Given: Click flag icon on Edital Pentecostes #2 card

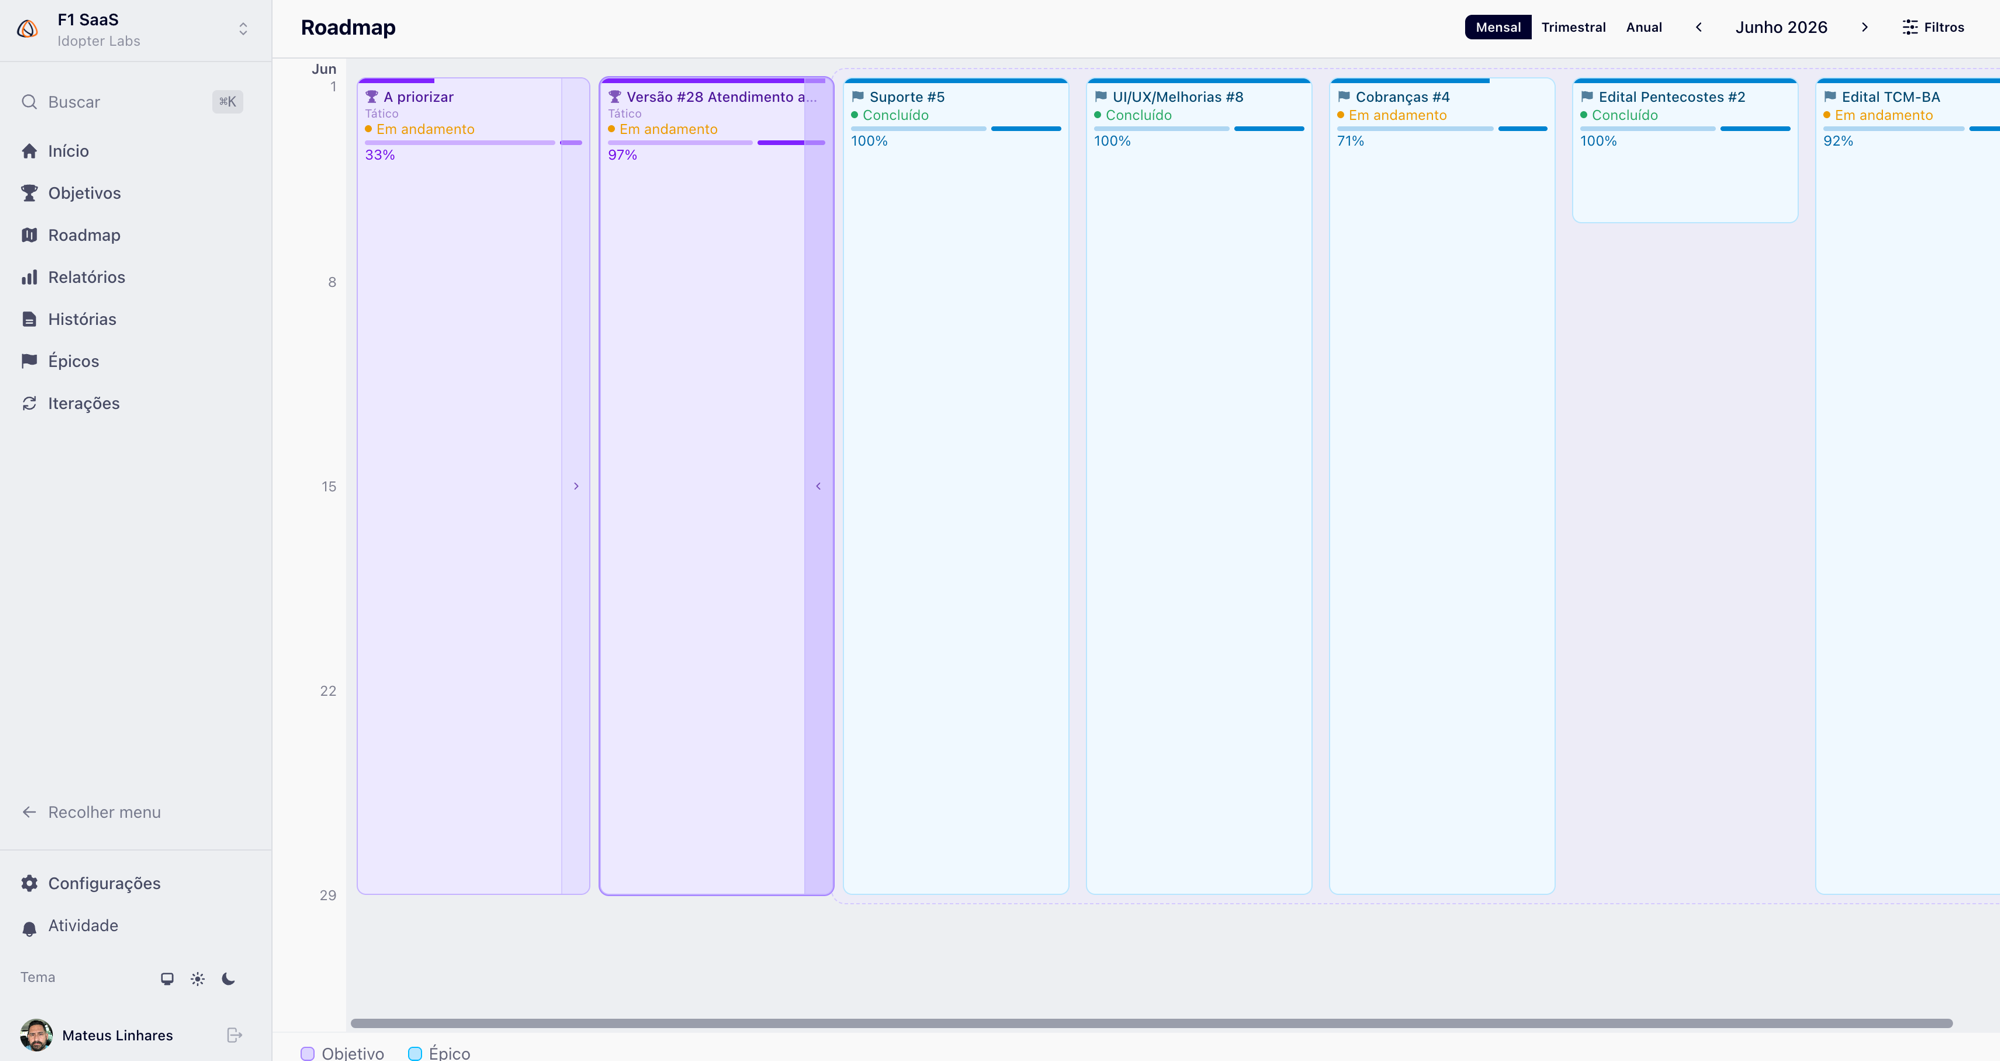Looking at the screenshot, I should pyautogui.click(x=1587, y=97).
